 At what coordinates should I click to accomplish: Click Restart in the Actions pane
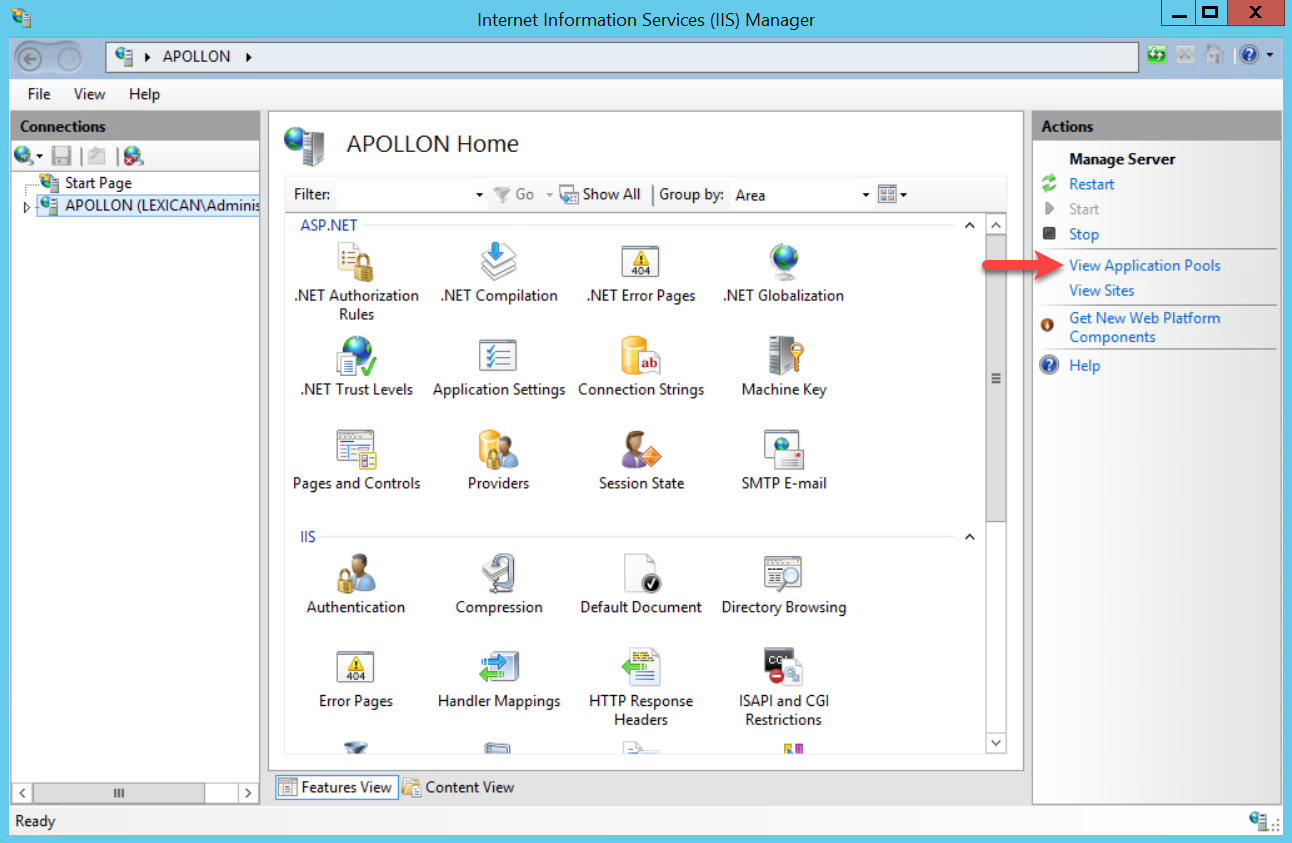(x=1091, y=184)
